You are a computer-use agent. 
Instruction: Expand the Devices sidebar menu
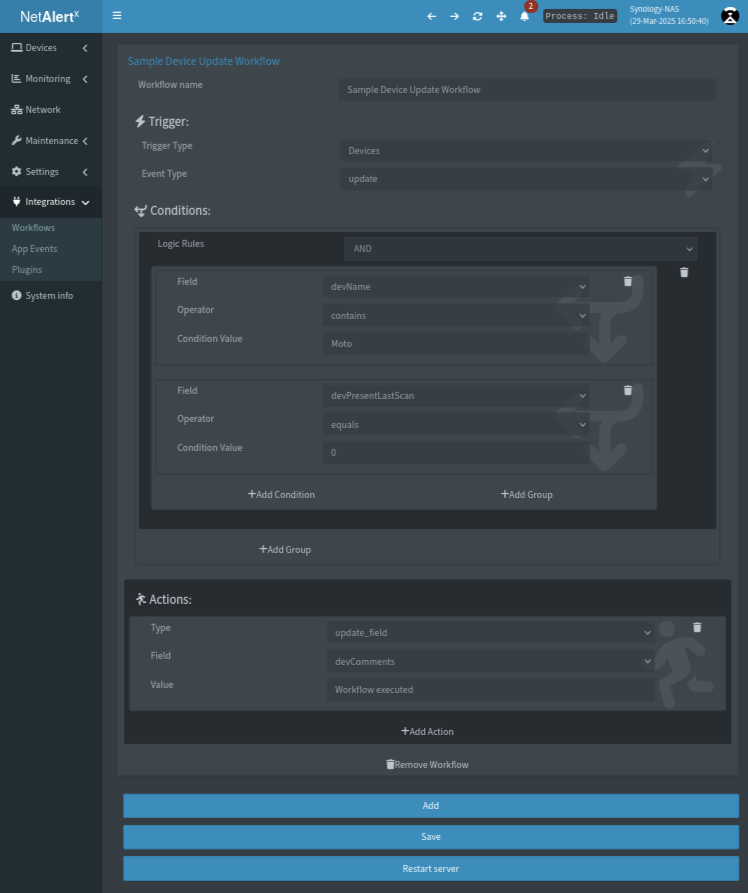click(50, 48)
